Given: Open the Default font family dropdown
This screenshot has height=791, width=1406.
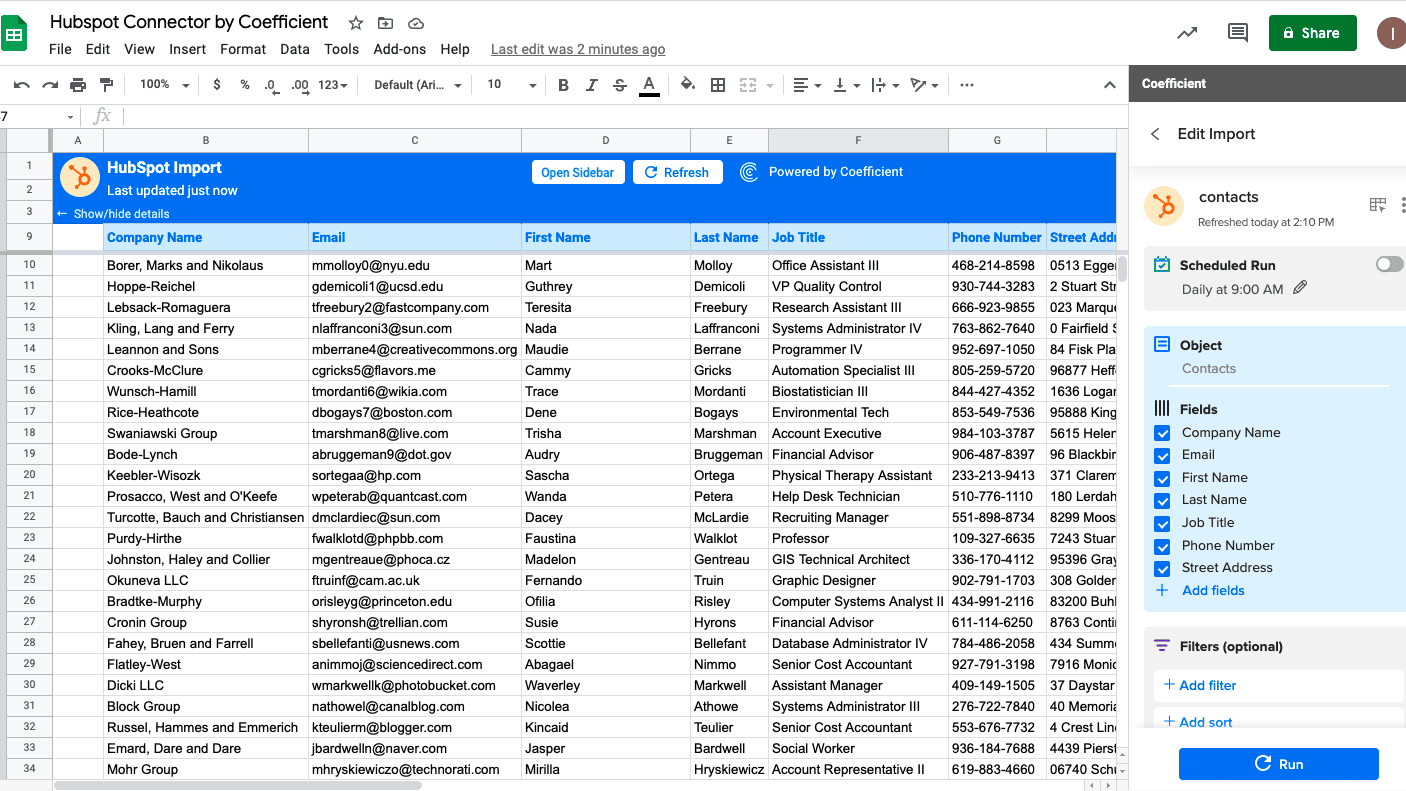Looking at the screenshot, I should pos(418,85).
